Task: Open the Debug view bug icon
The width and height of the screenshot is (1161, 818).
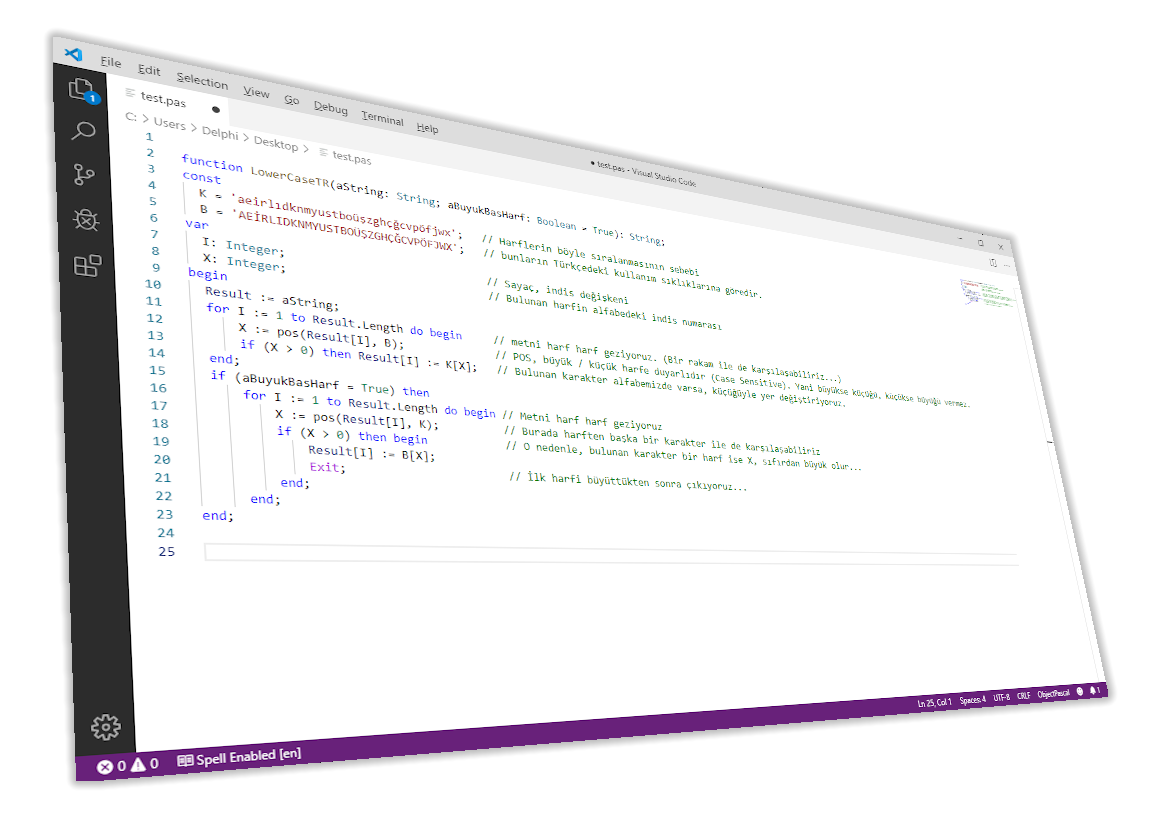Action: (x=86, y=219)
